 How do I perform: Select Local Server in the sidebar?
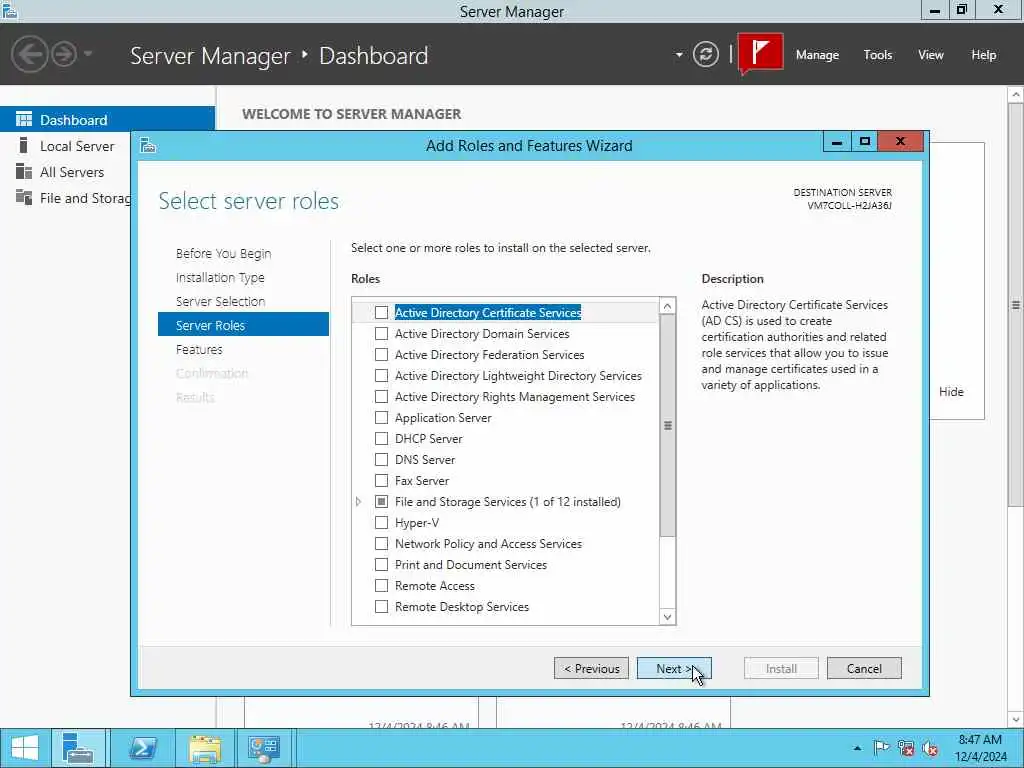[77, 146]
